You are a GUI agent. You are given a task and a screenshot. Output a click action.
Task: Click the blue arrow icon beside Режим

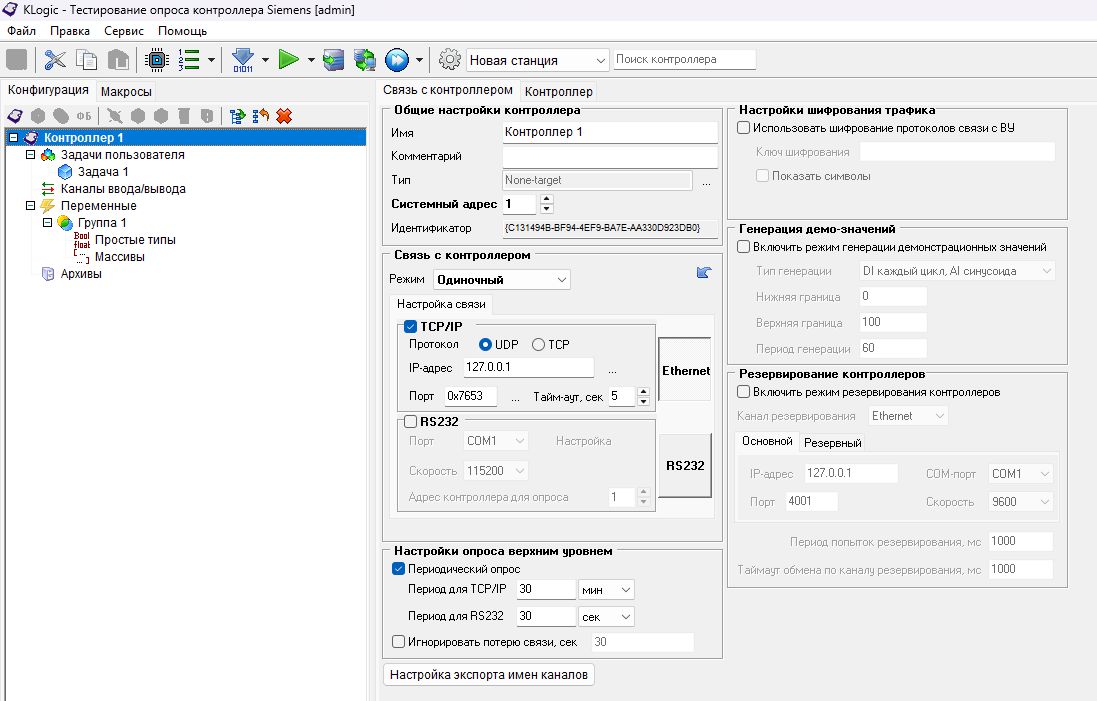[x=704, y=273]
